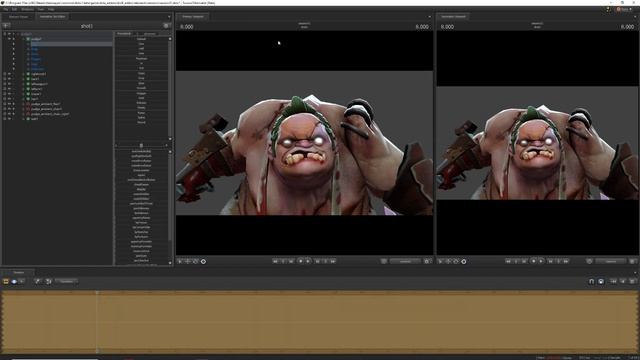The height and width of the screenshot is (360, 640).
Task: Select the pudge1 animation set
Action: [x=36, y=39]
